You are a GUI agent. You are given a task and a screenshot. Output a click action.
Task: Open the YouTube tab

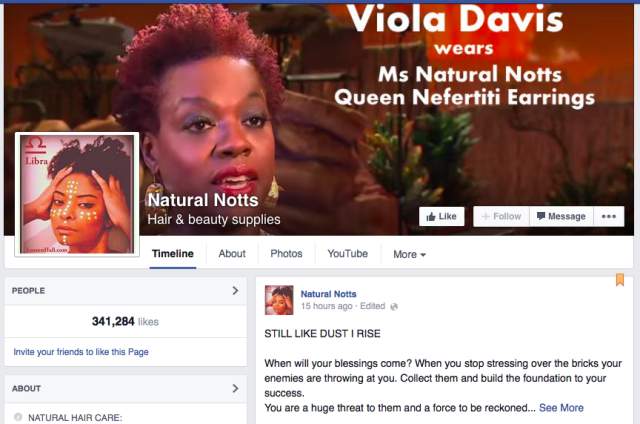coord(347,254)
